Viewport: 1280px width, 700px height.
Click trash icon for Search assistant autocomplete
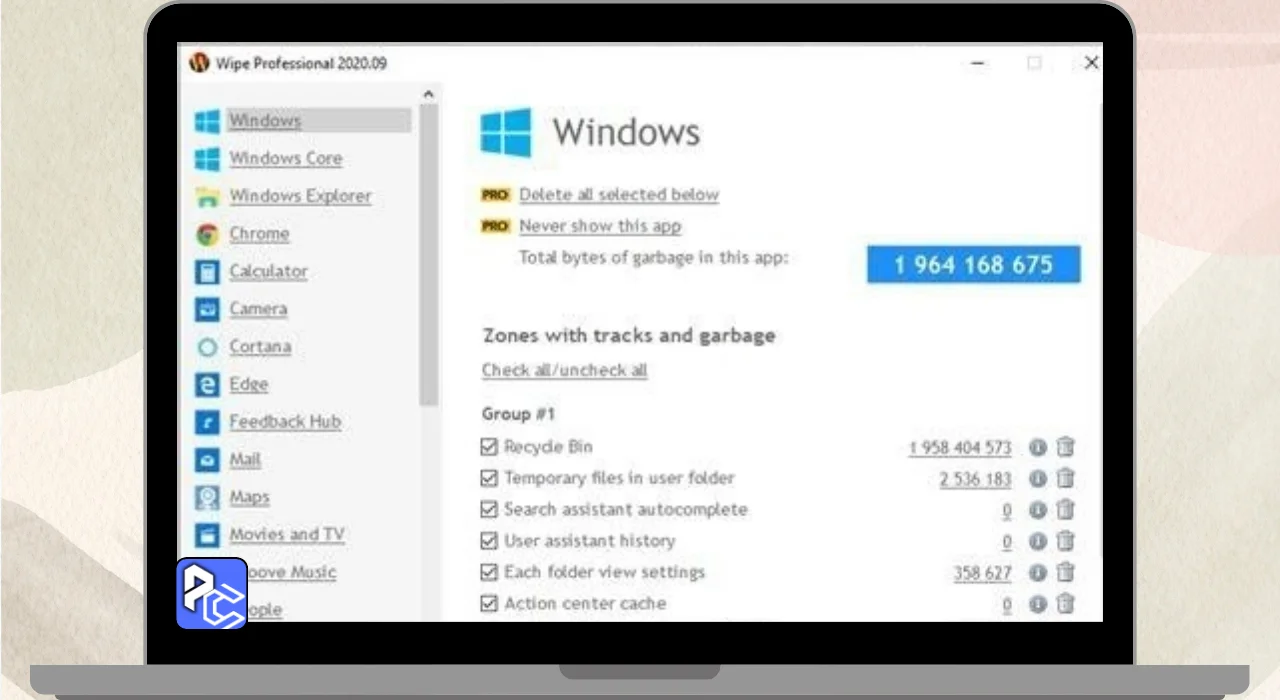pyautogui.click(x=1066, y=510)
